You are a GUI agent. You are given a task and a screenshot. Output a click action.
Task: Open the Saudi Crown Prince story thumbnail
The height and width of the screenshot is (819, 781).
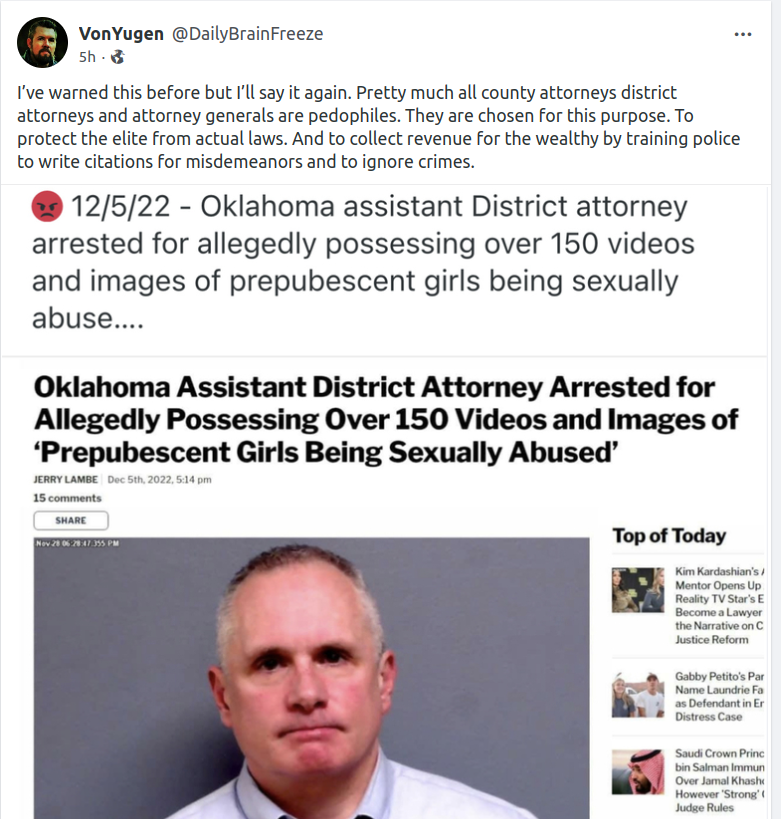[x=638, y=772]
